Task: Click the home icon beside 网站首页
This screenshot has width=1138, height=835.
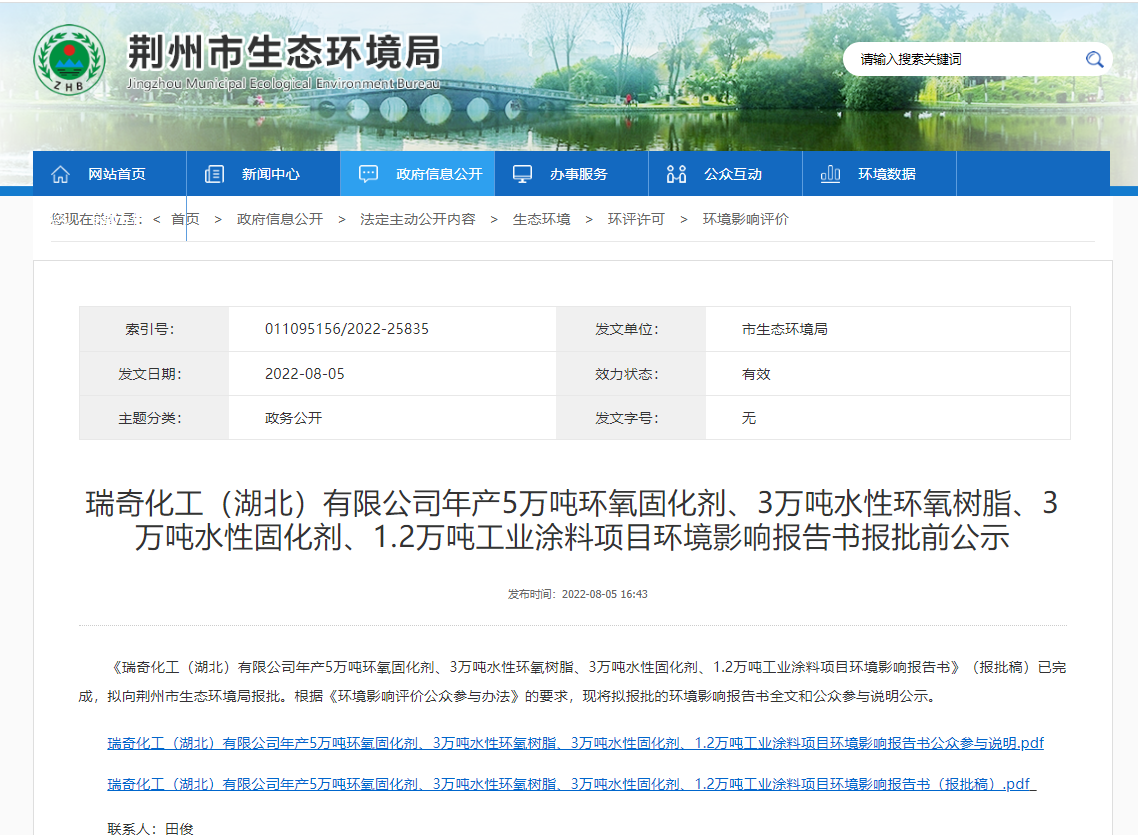Action: click(x=60, y=174)
